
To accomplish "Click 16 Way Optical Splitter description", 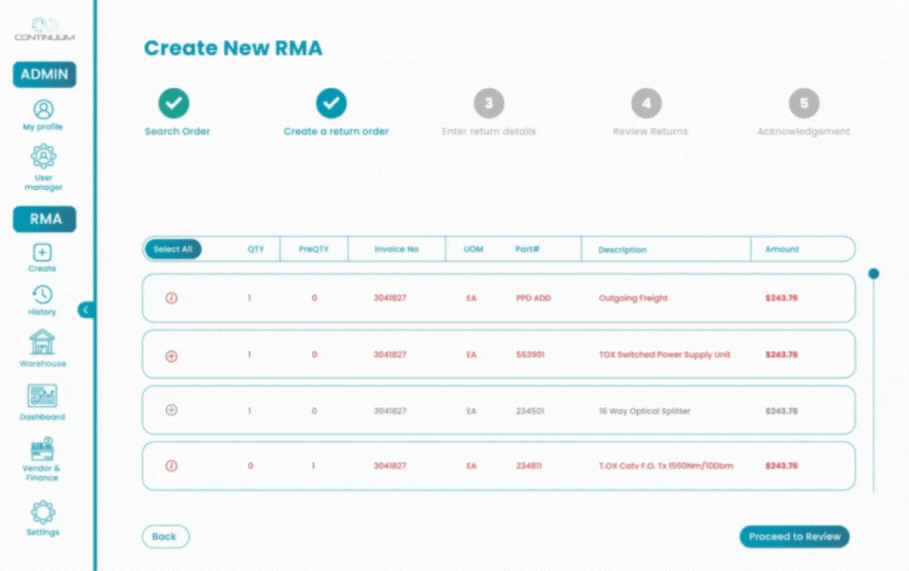I will (644, 411).
